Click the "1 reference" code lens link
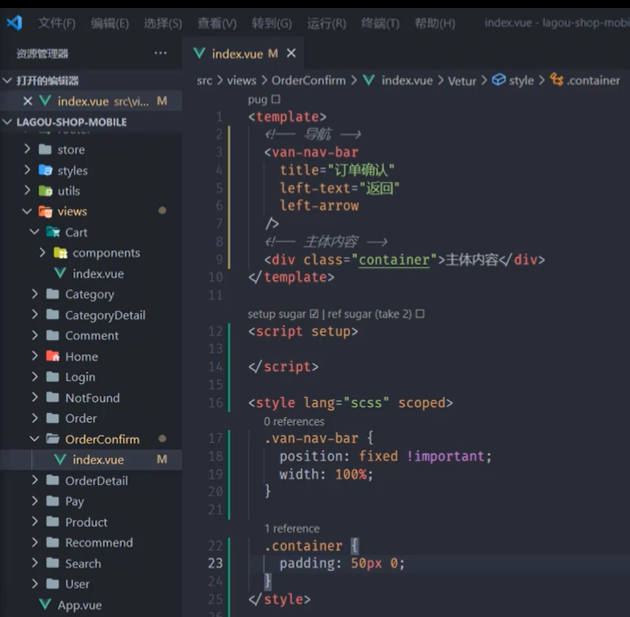The image size is (630, 617). tap(292, 528)
